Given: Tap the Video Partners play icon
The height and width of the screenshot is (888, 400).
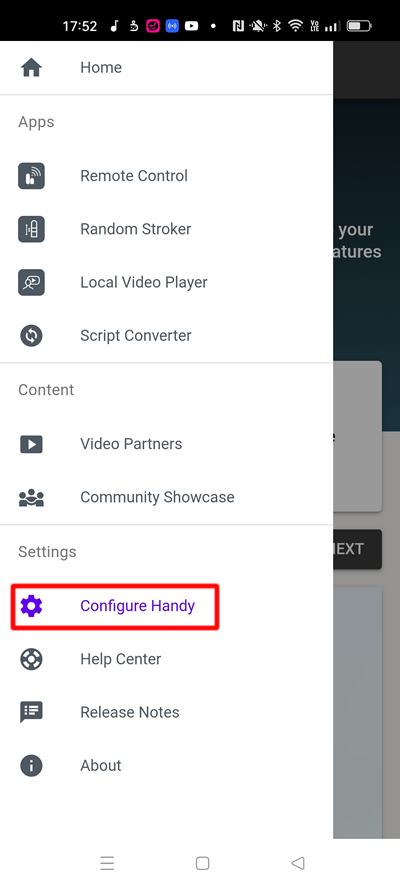Looking at the screenshot, I should coord(31,443).
